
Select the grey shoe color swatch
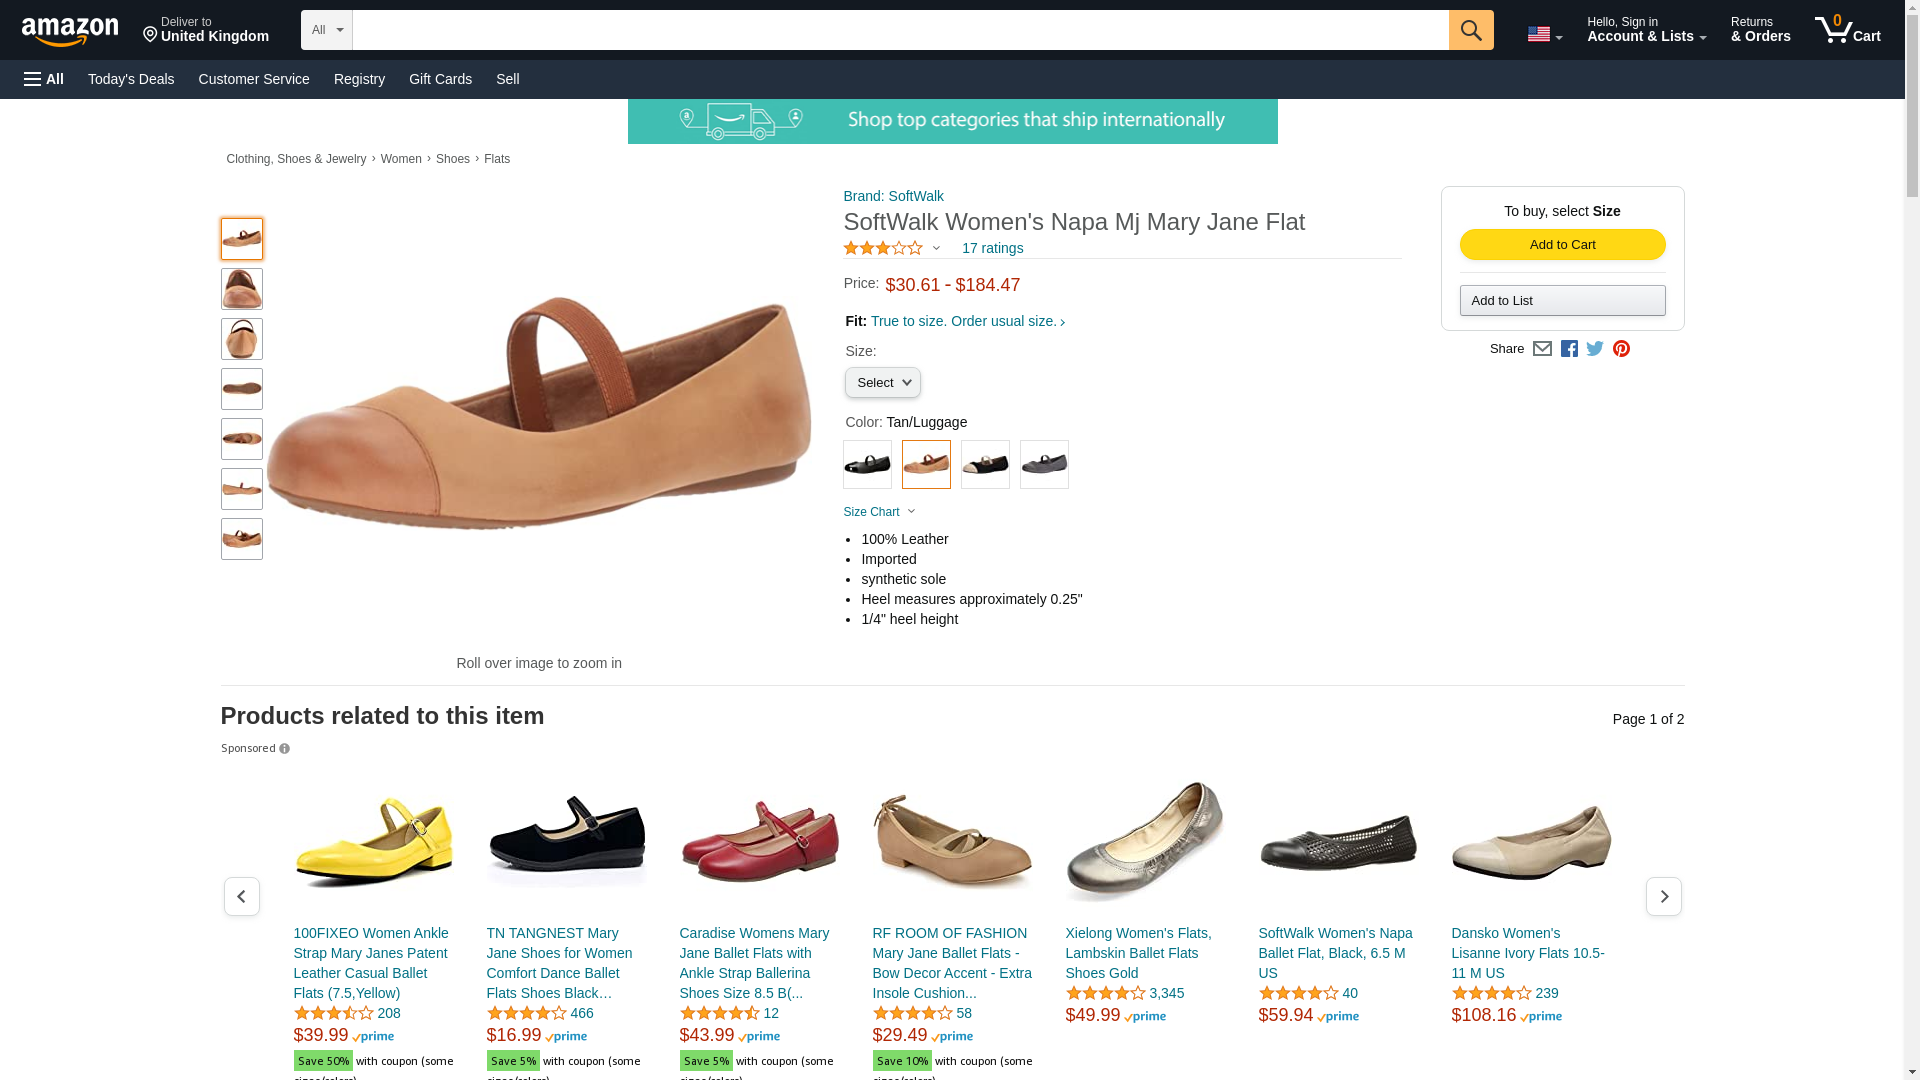coord(1044,465)
